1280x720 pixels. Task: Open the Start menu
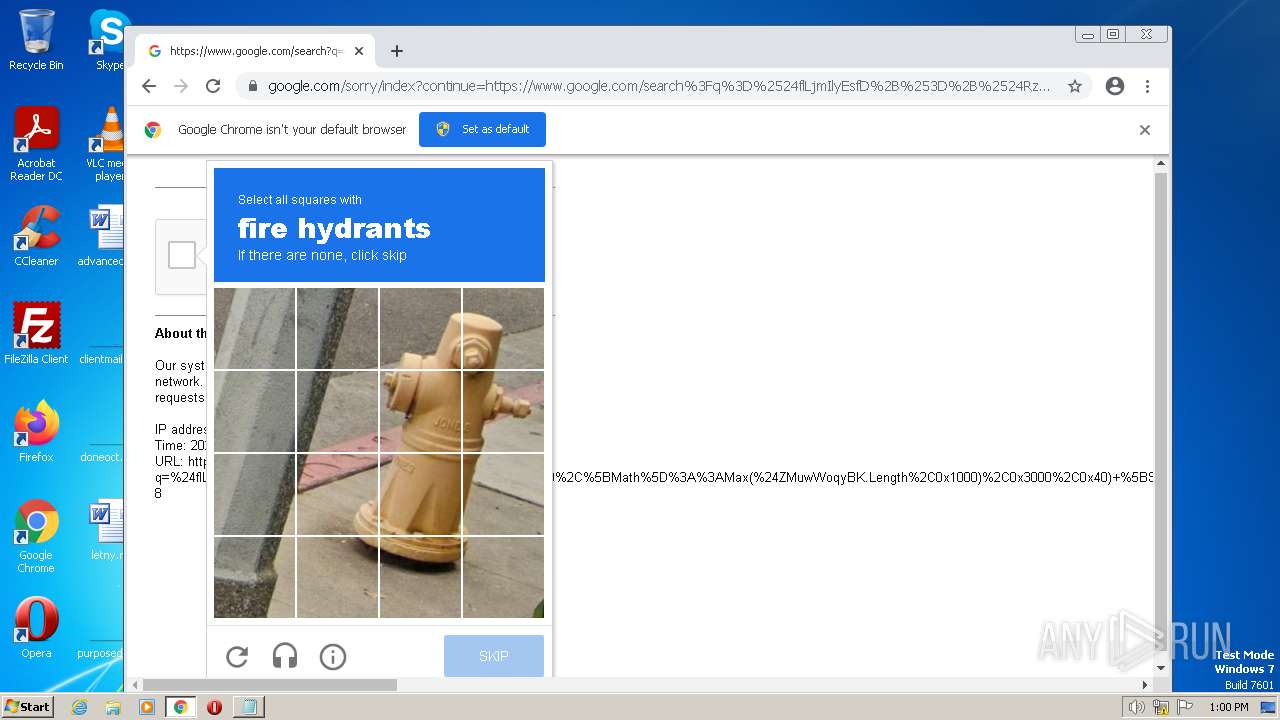pyautogui.click(x=28, y=707)
